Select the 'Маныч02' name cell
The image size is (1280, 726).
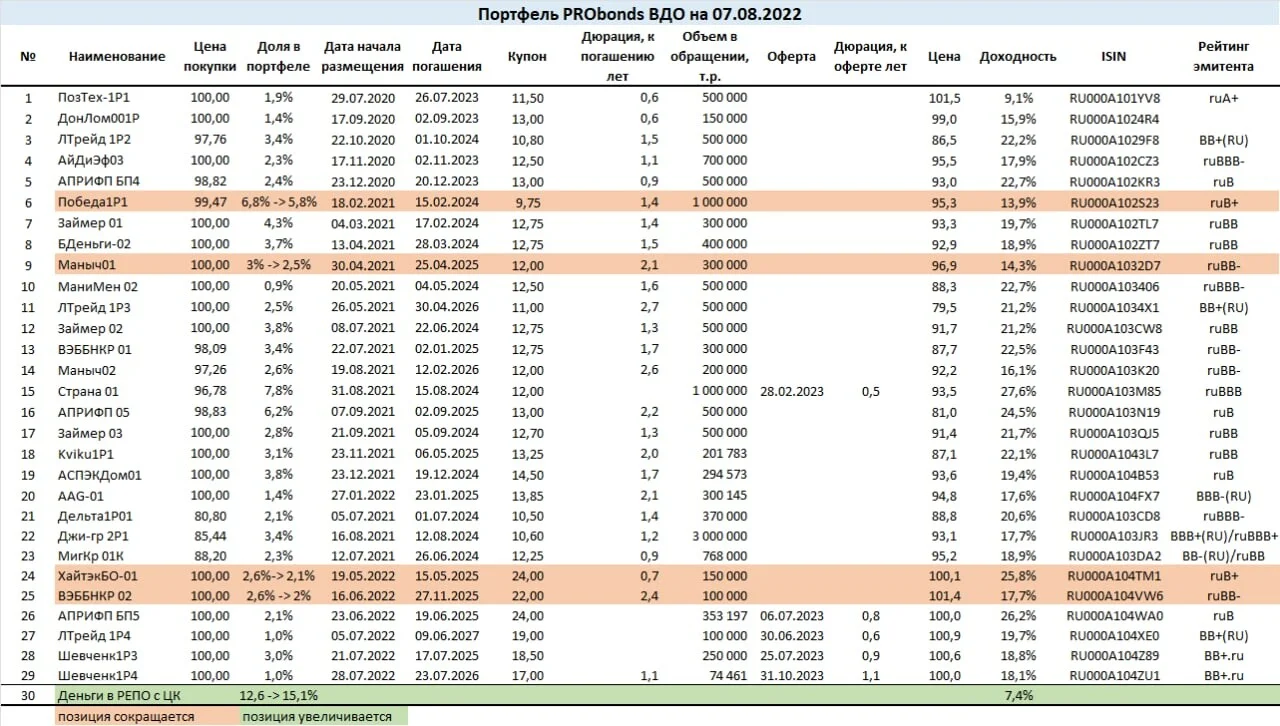click(x=85, y=371)
